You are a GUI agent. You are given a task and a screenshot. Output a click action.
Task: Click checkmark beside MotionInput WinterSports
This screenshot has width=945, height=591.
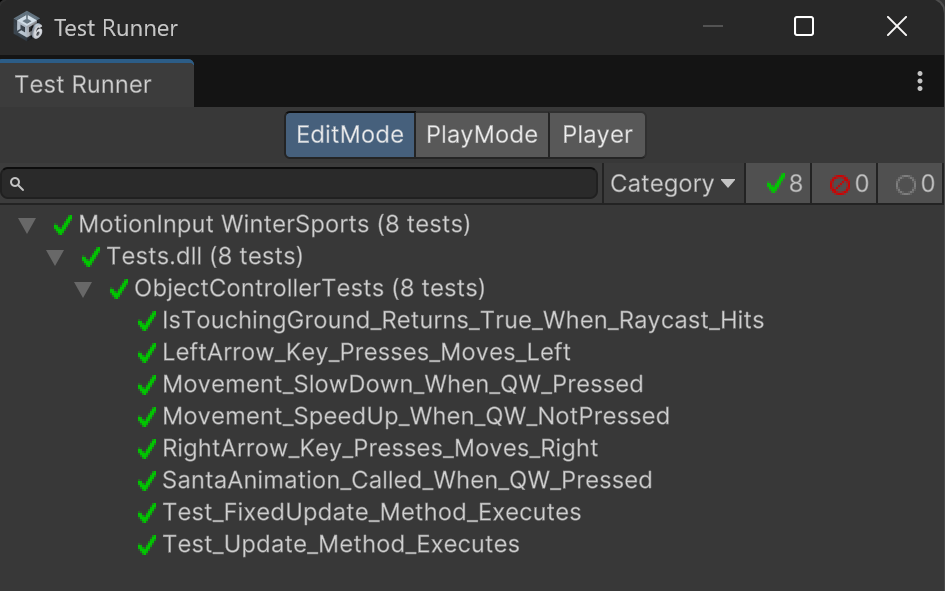tap(63, 225)
